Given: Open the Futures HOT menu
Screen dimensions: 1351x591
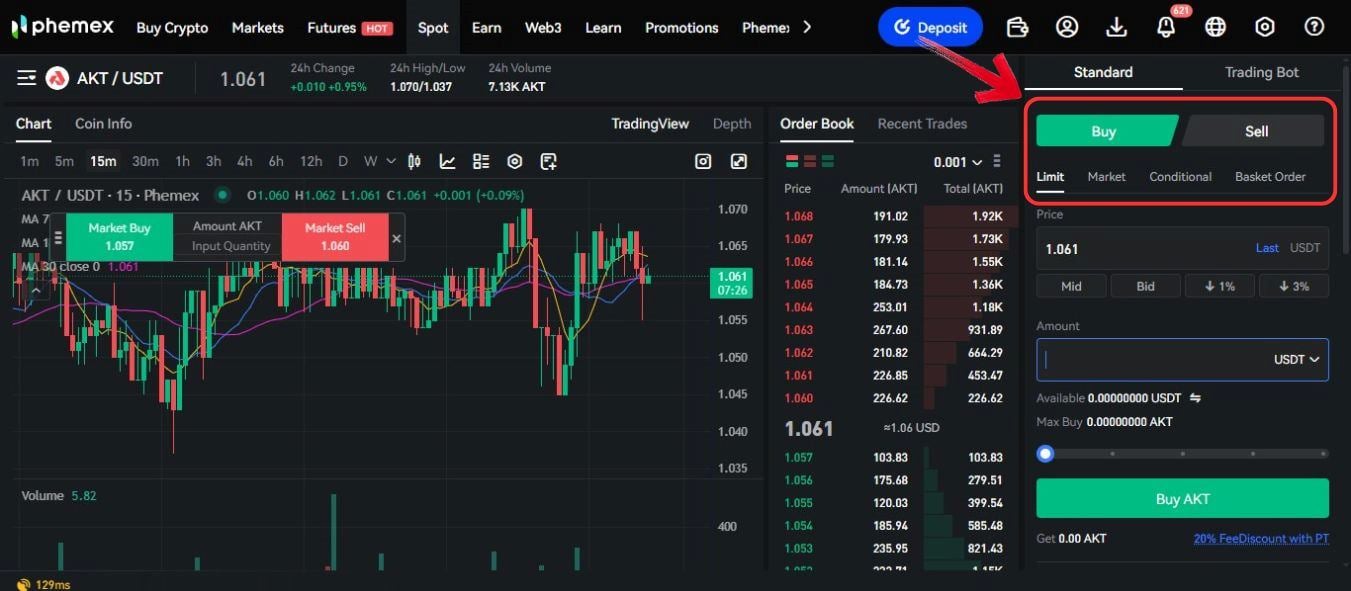Looking at the screenshot, I should pos(349,27).
